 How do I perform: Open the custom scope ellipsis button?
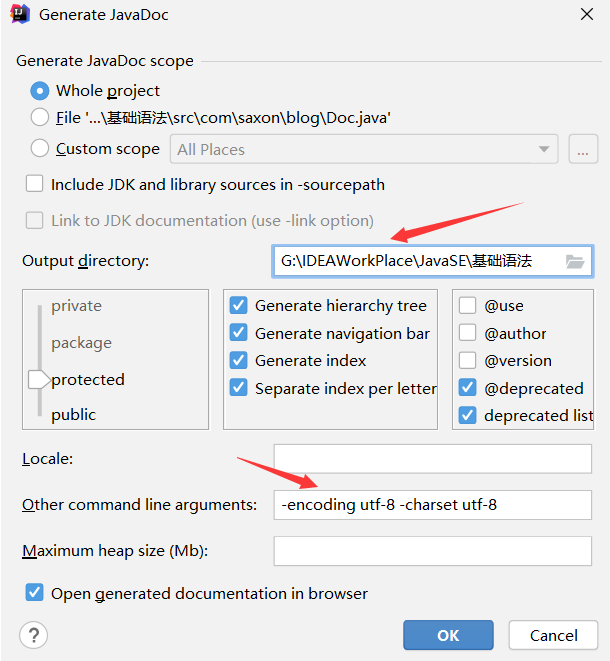point(583,150)
